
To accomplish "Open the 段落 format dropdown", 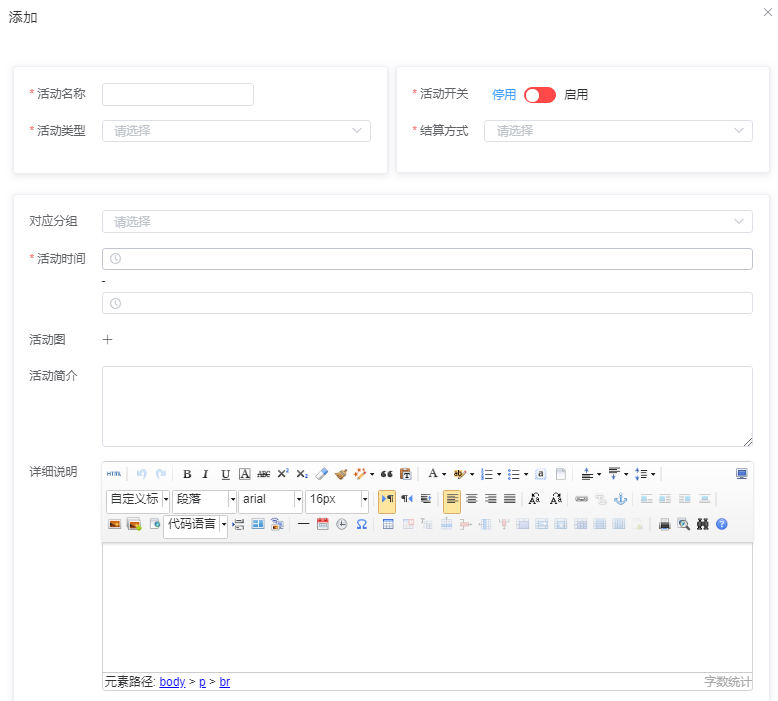I will [x=204, y=500].
